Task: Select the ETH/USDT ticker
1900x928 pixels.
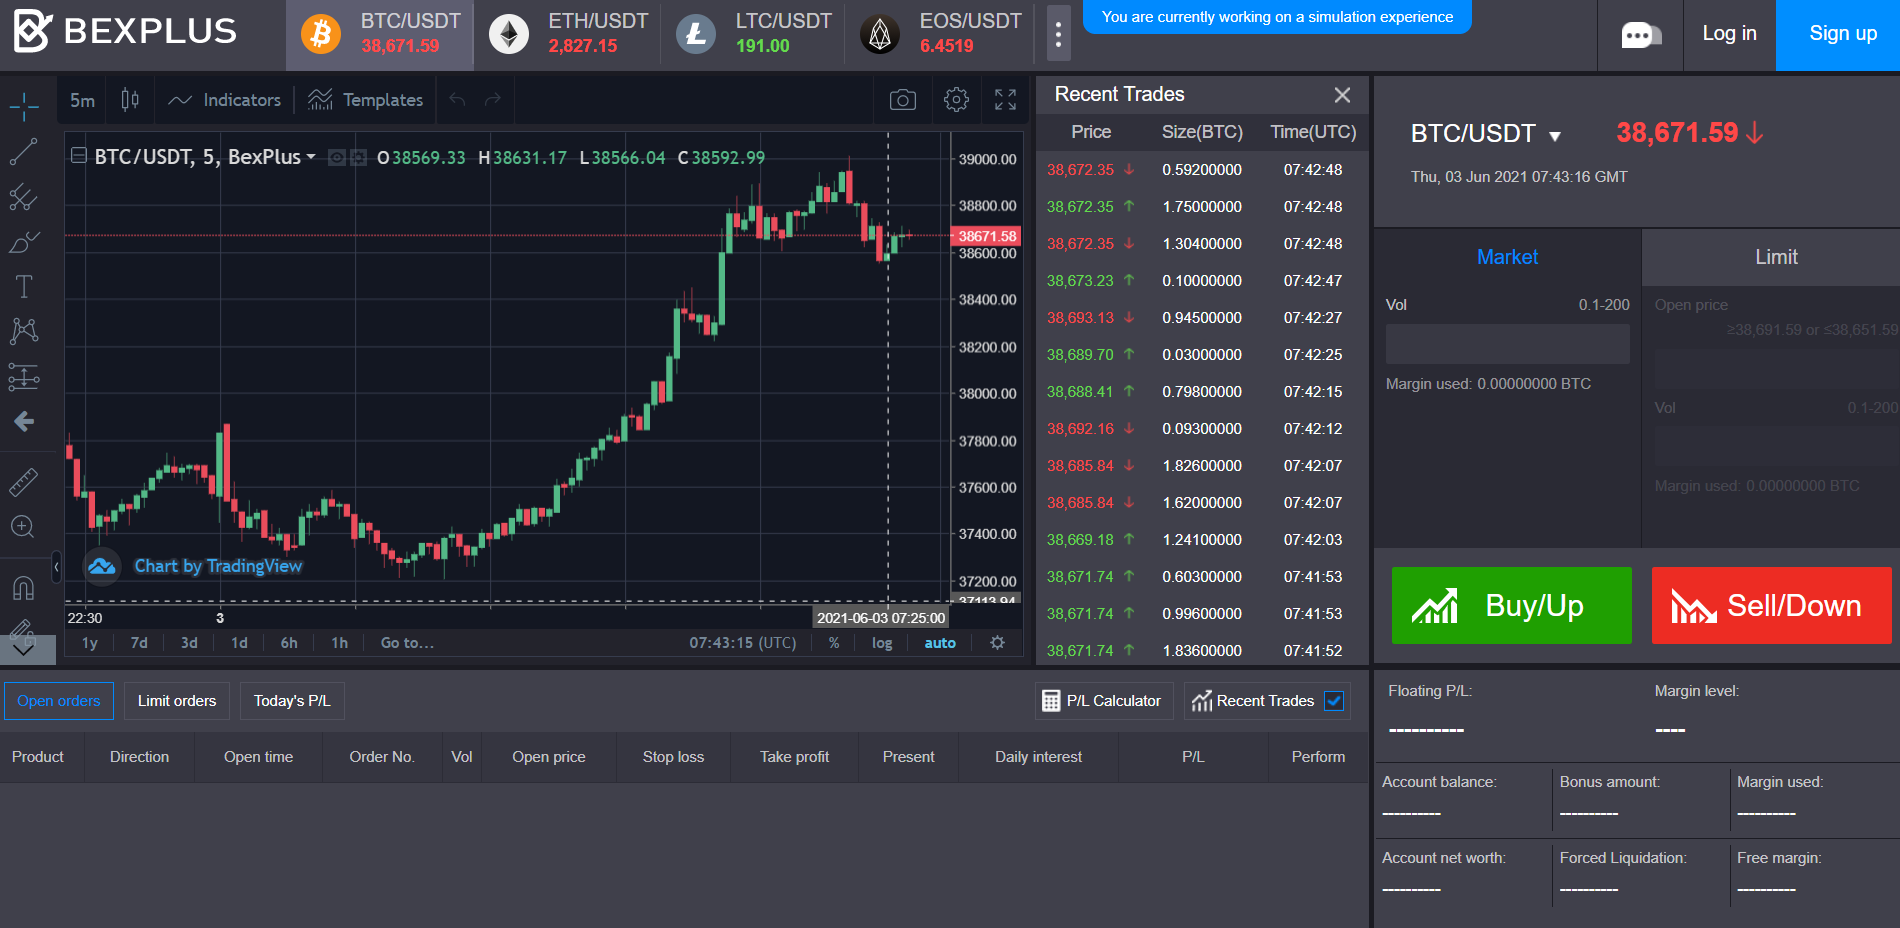Action: pos(568,34)
